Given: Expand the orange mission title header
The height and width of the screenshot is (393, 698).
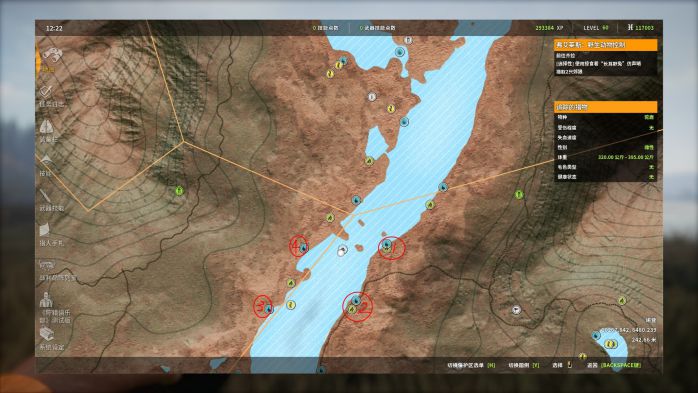Looking at the screenshot, I should coord(605,45).
